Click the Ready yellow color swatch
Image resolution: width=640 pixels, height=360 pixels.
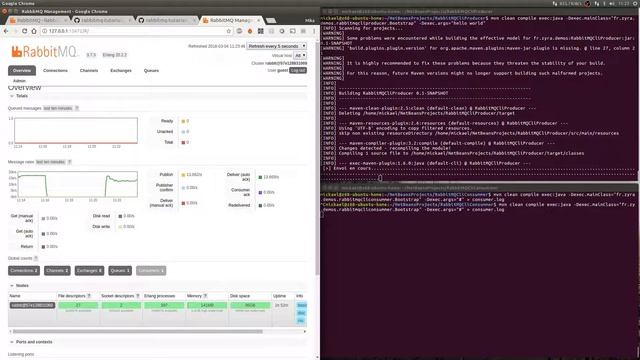pyautogui.click(x=184, y=121)
